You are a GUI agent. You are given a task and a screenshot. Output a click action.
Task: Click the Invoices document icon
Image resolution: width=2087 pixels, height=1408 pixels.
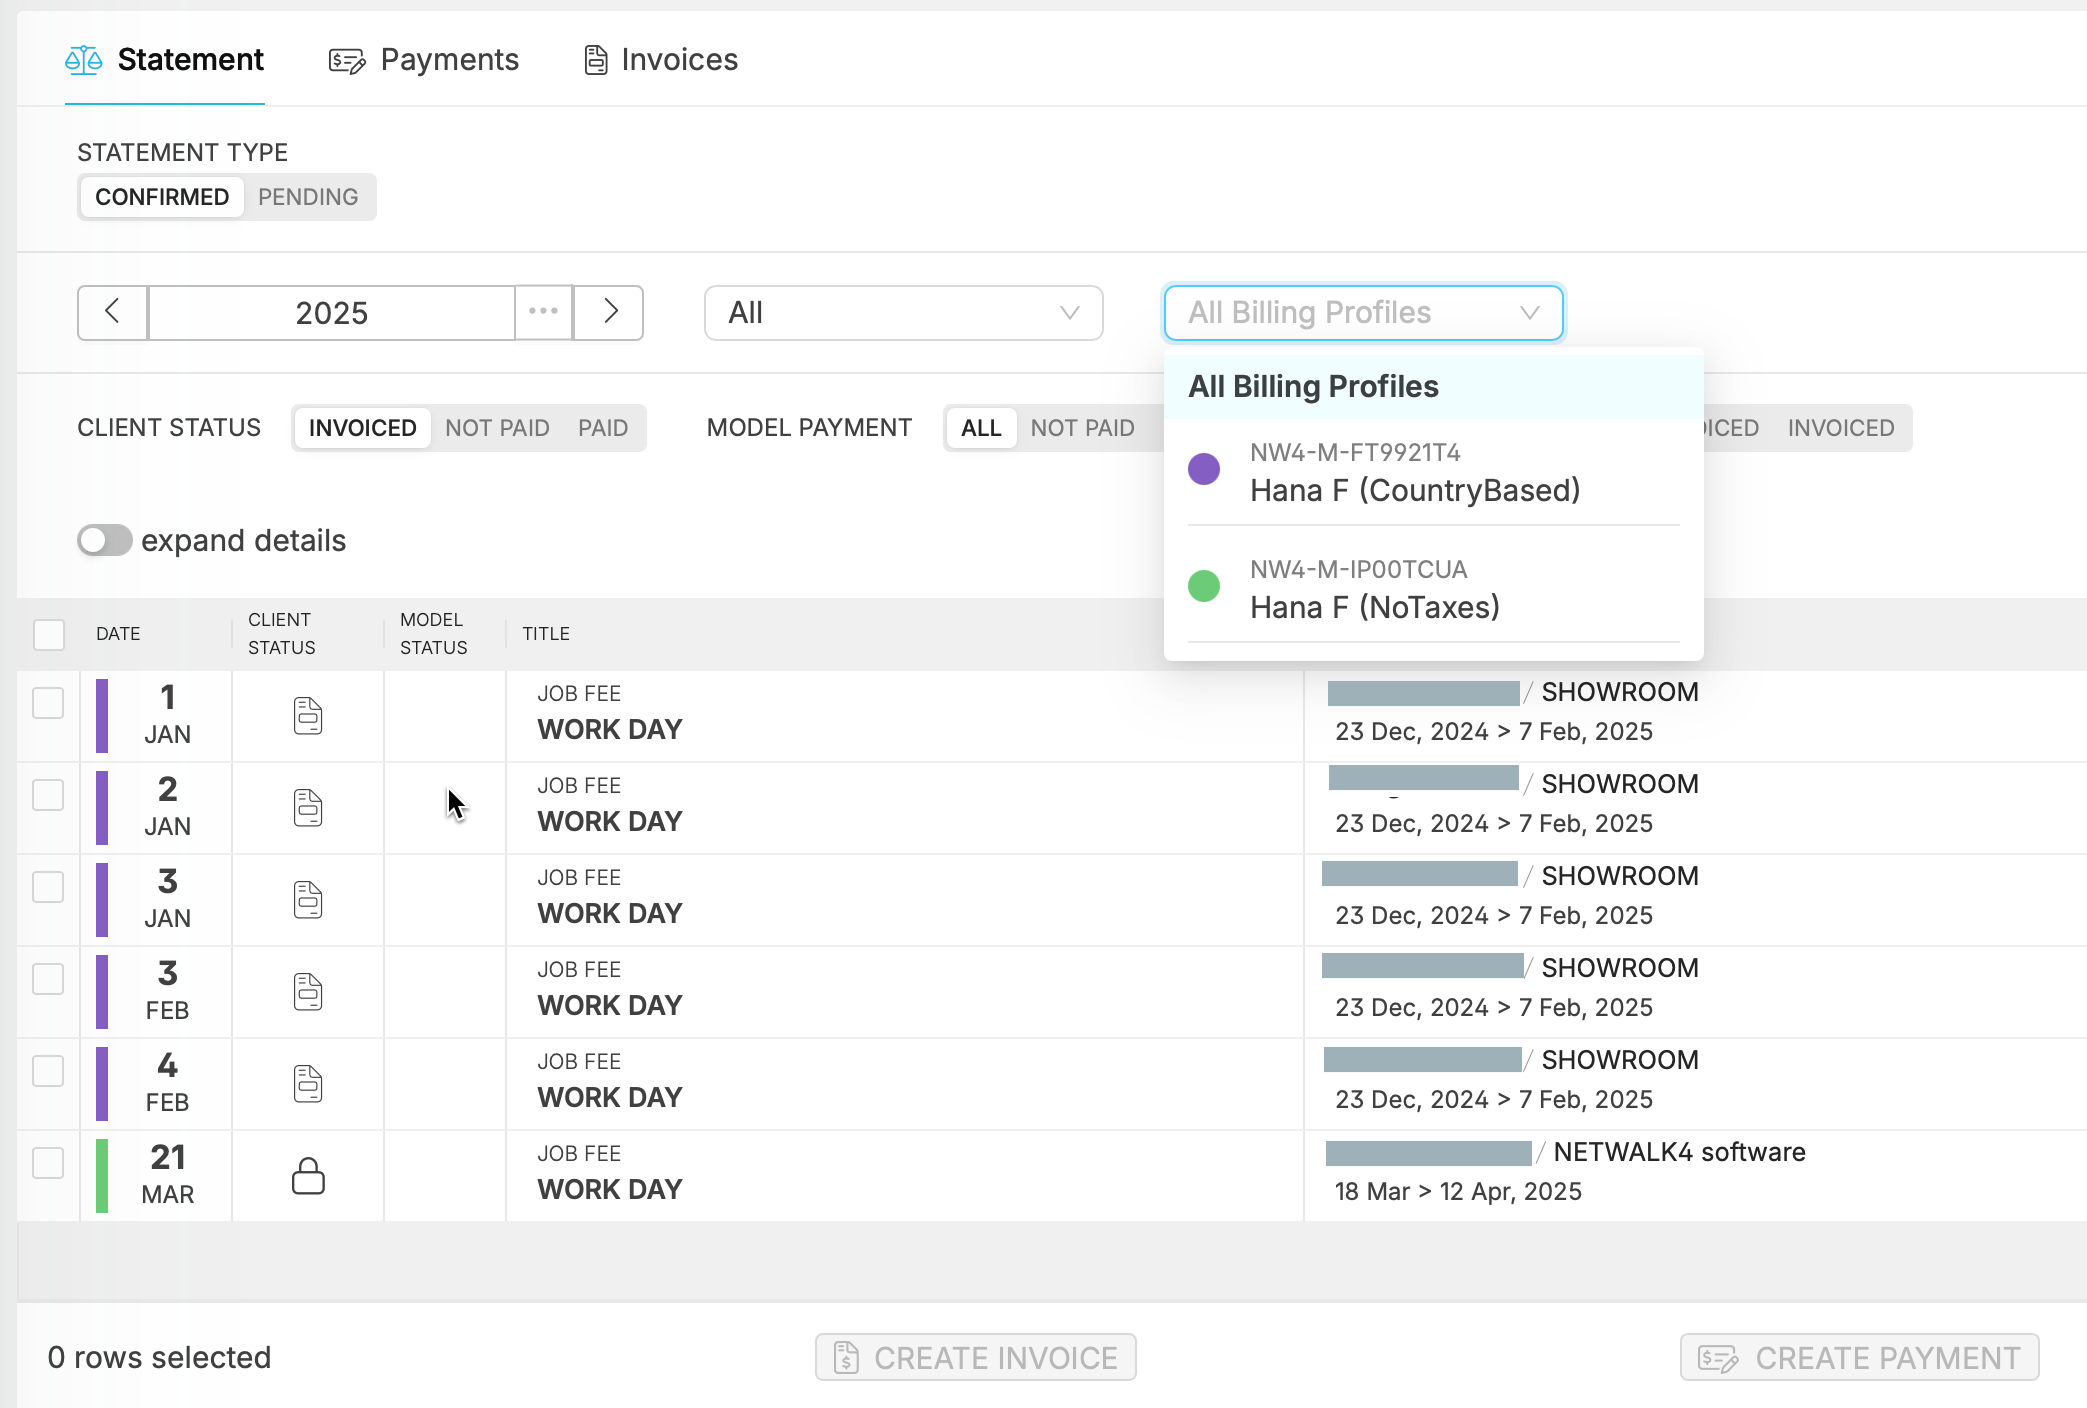click(x=597, y=60)
